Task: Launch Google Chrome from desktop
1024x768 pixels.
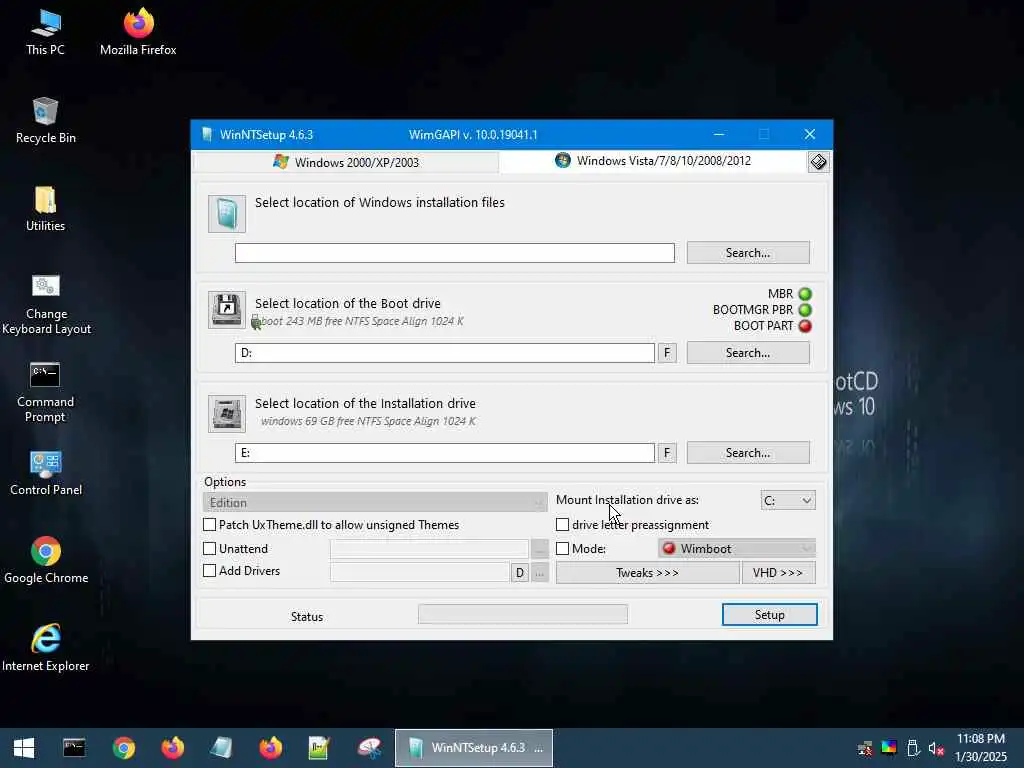Action: click(x=46, y=560)
